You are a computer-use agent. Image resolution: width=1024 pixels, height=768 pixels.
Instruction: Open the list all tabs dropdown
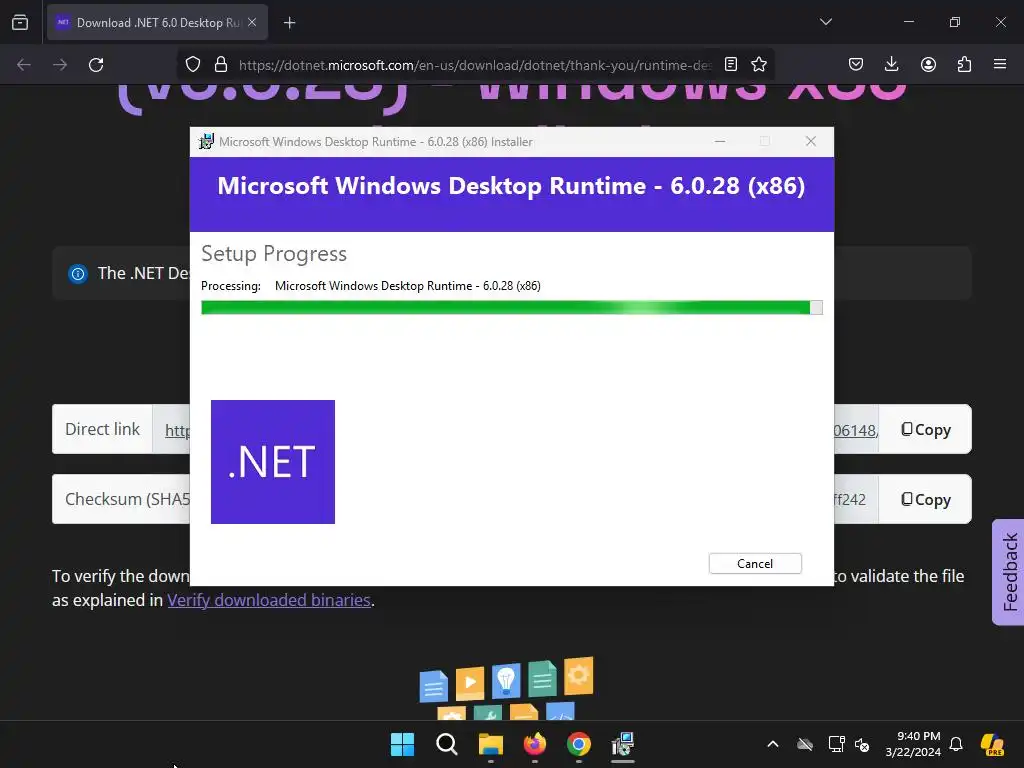click(x=825, y=22)
